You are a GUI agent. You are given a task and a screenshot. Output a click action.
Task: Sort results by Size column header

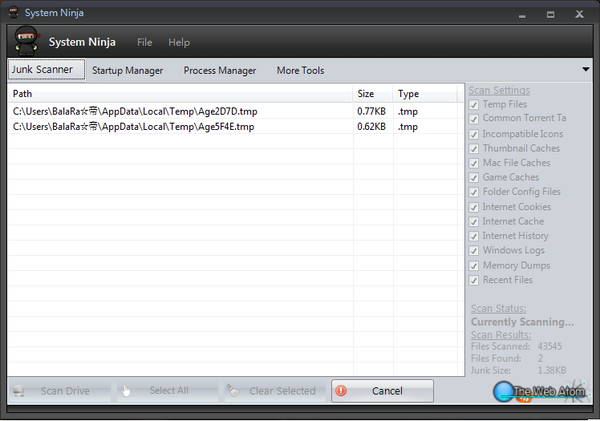click(373, 94)
